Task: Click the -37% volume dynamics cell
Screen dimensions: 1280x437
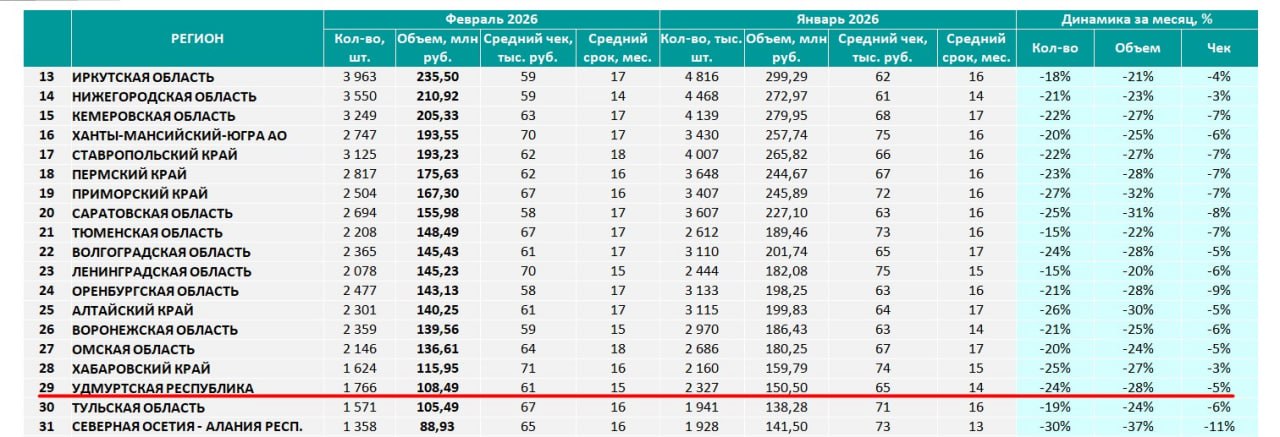Action: coord(1135,427)
